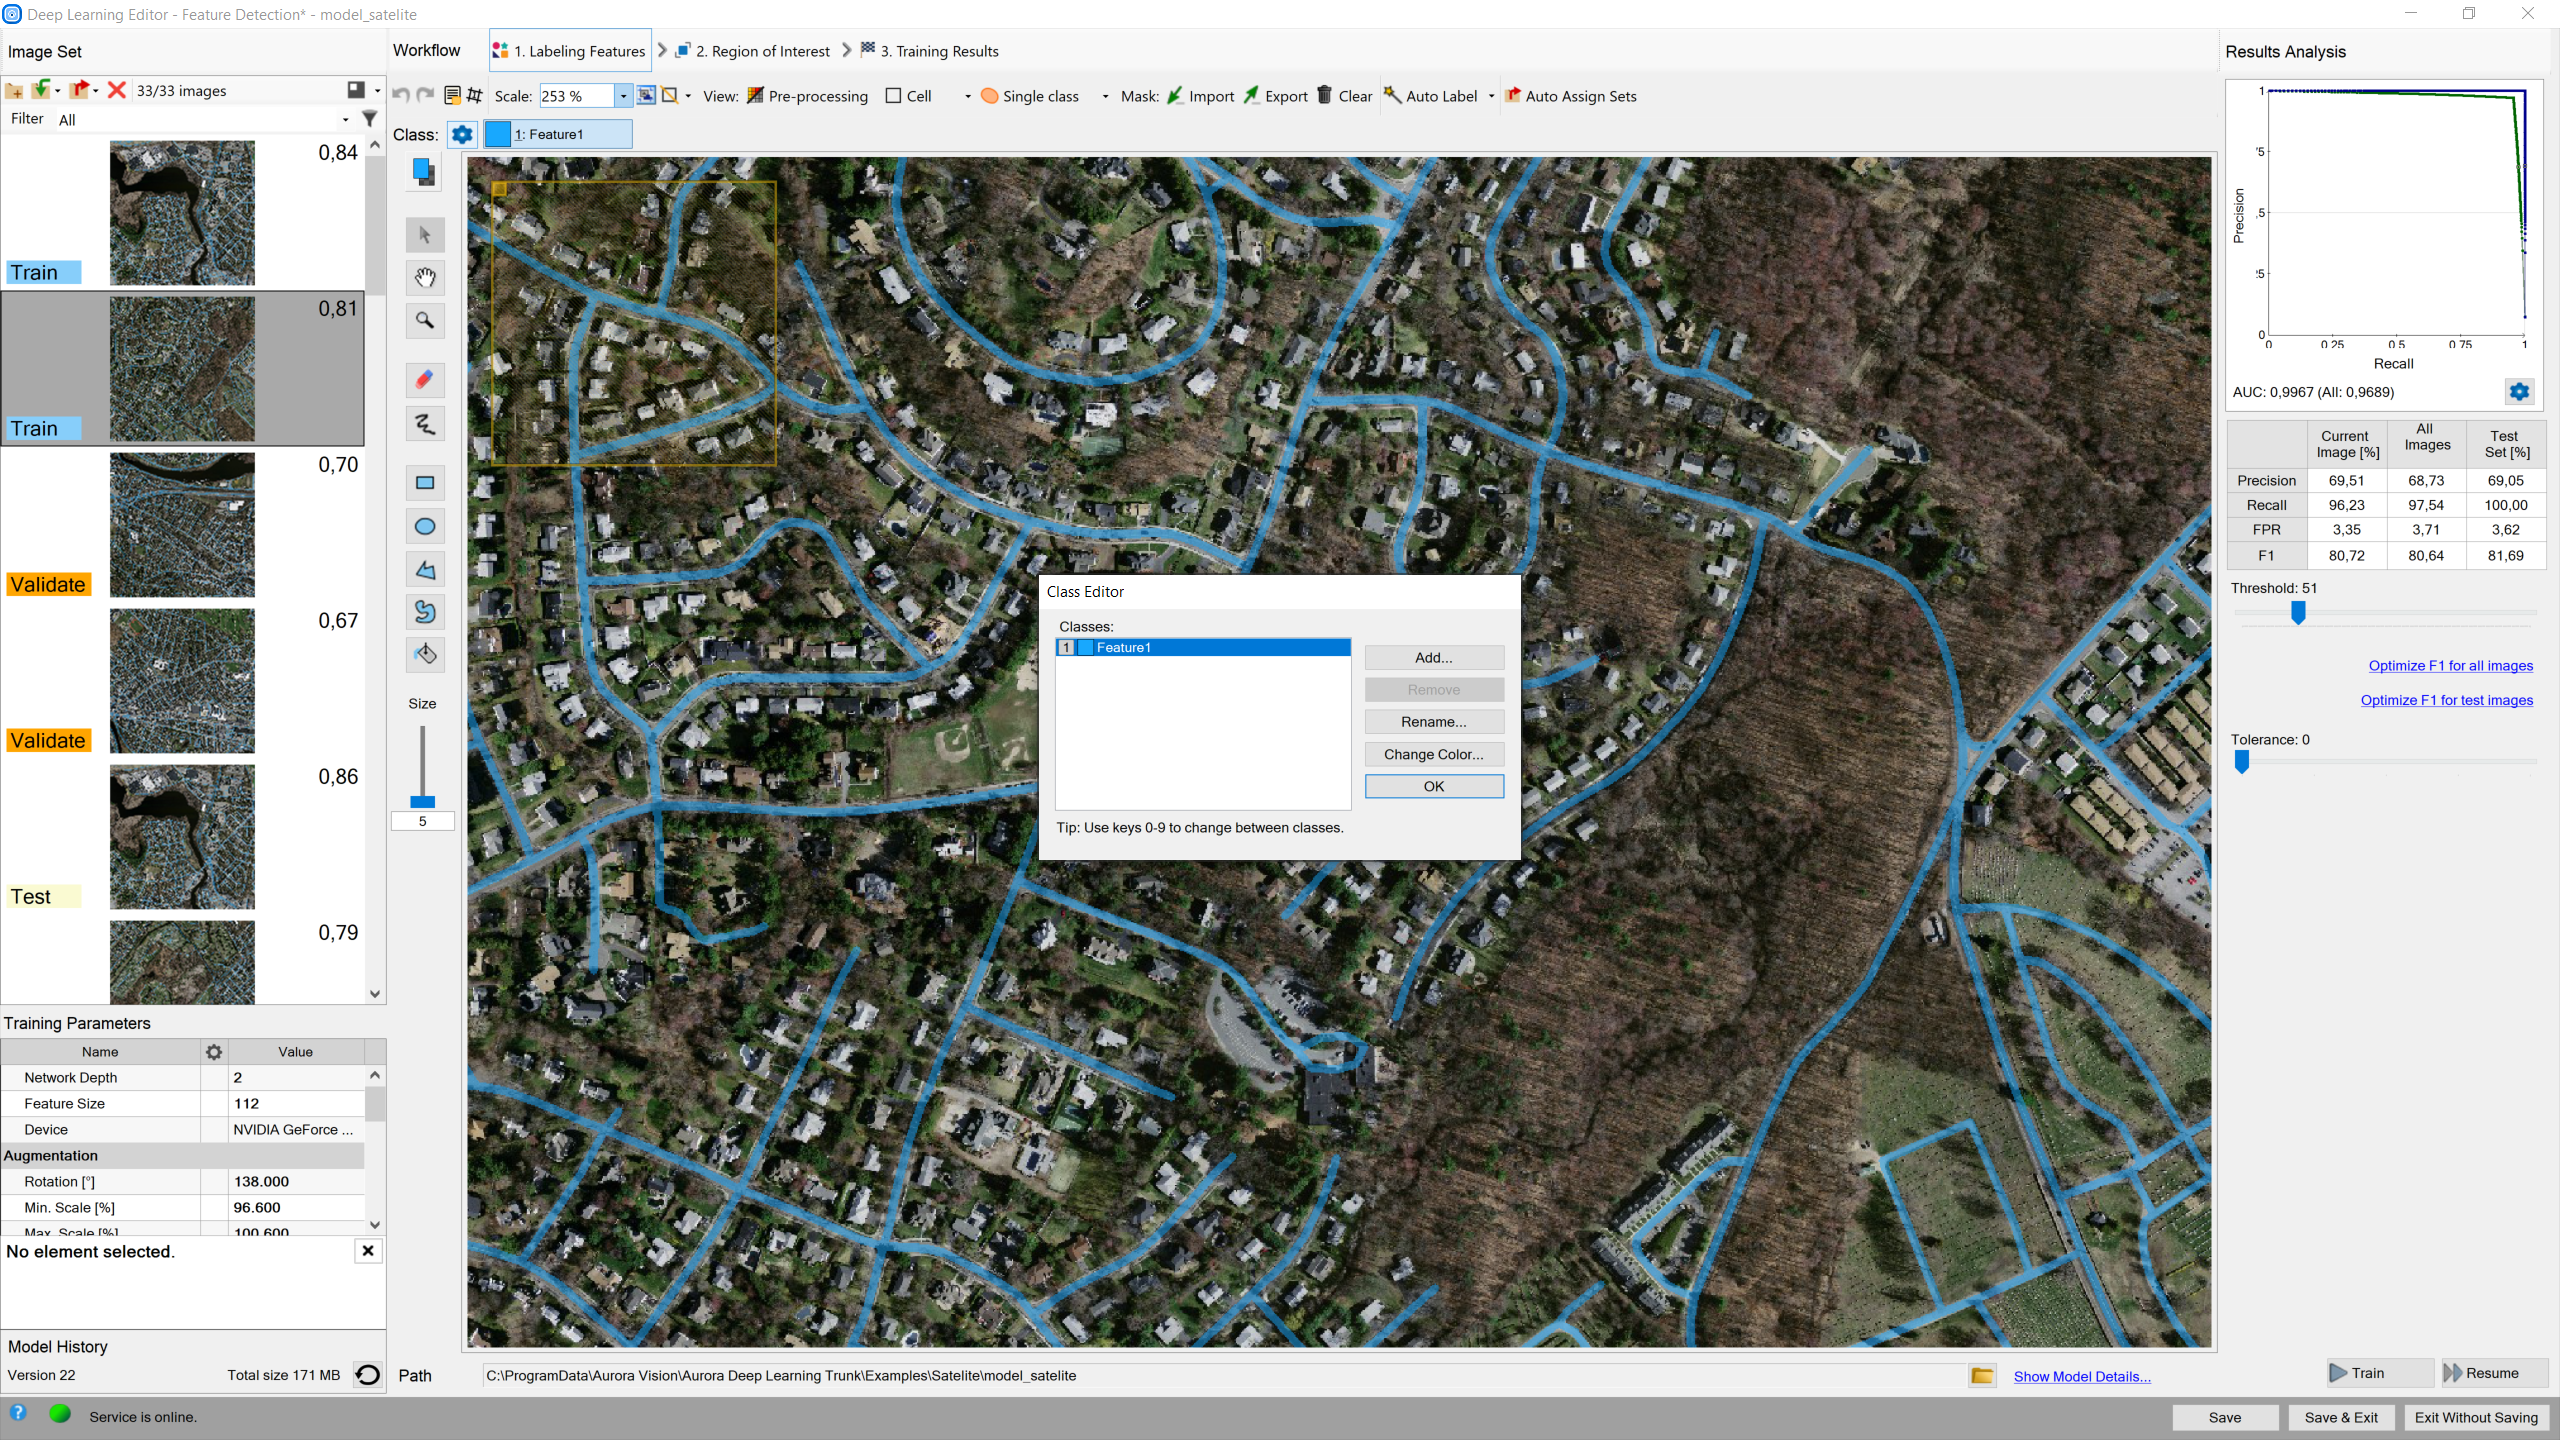Click Optimize F1 for all images link

[2450, 666]
